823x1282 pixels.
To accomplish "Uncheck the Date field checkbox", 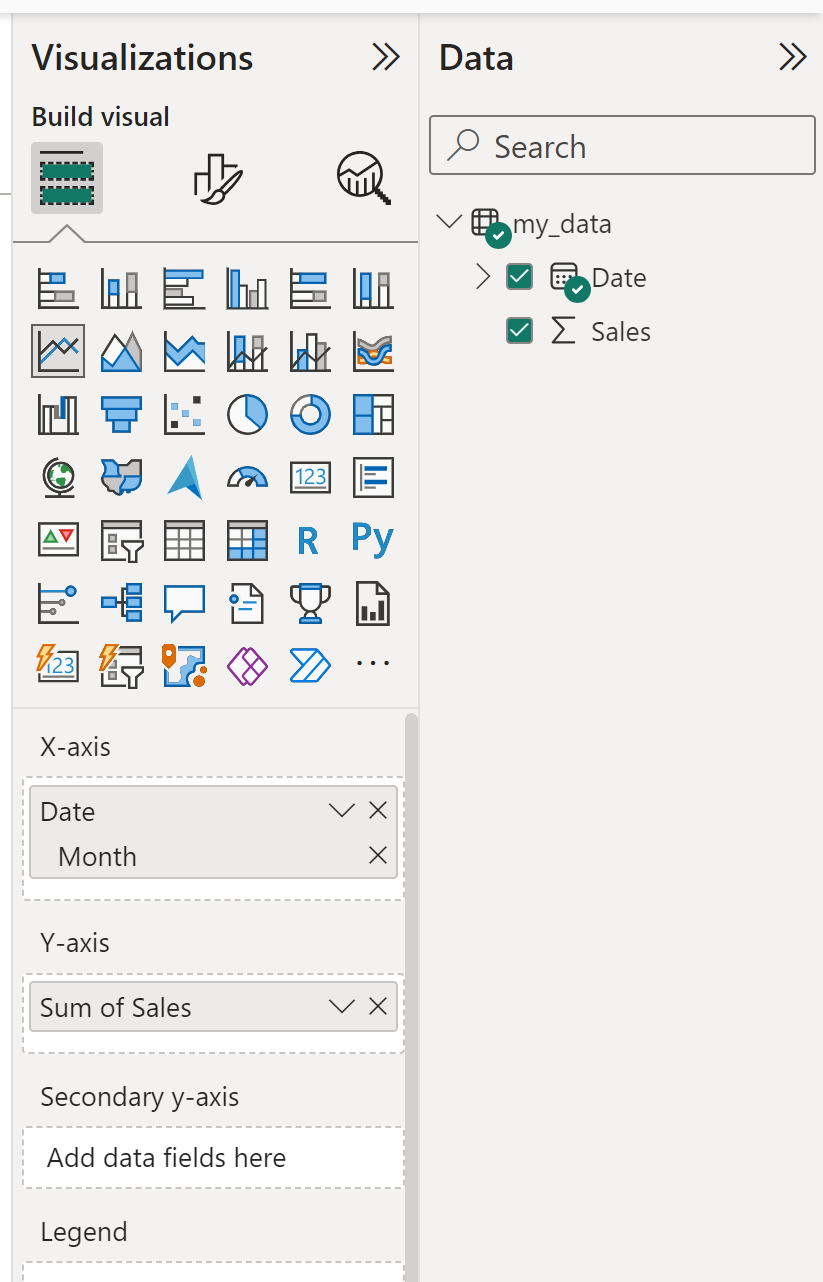I will (x=519, y=277).
